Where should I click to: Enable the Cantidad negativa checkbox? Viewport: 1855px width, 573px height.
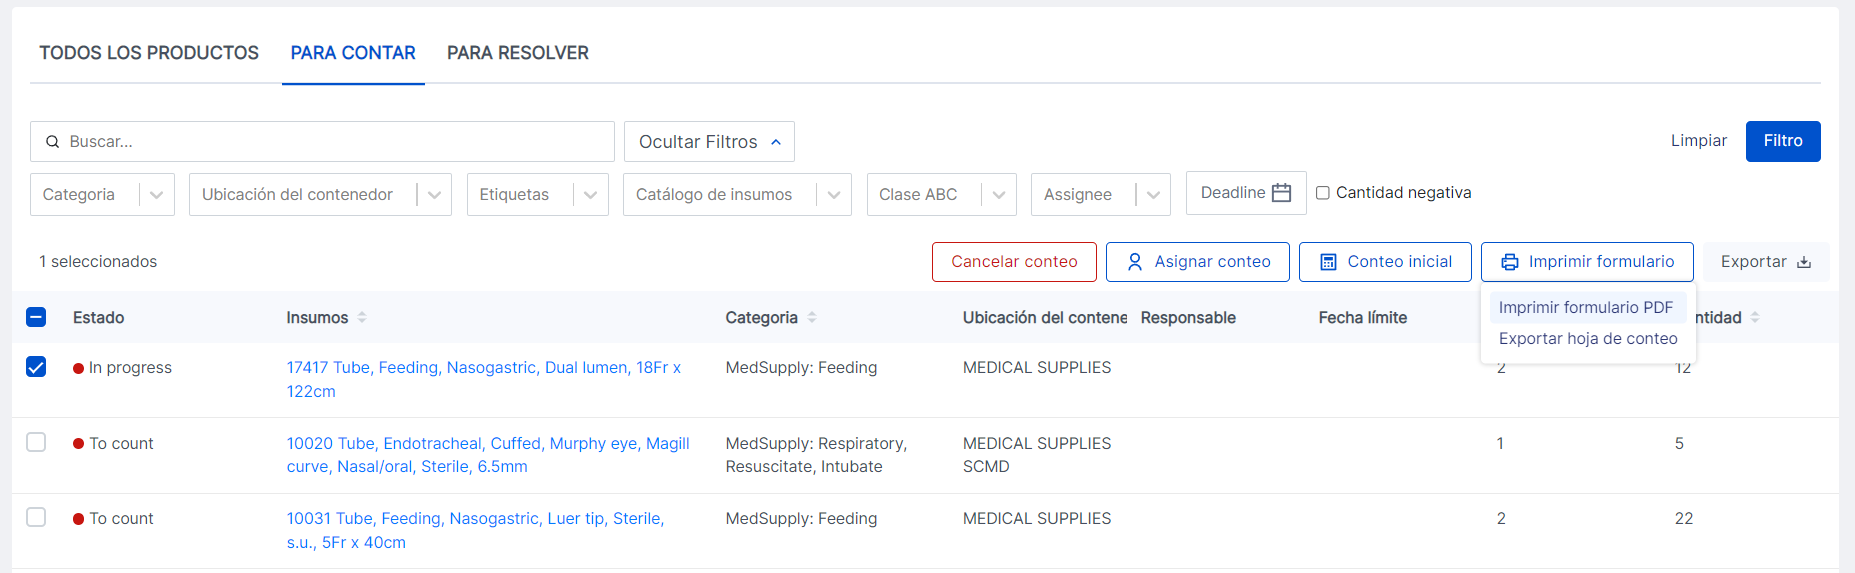[1323, 193]
